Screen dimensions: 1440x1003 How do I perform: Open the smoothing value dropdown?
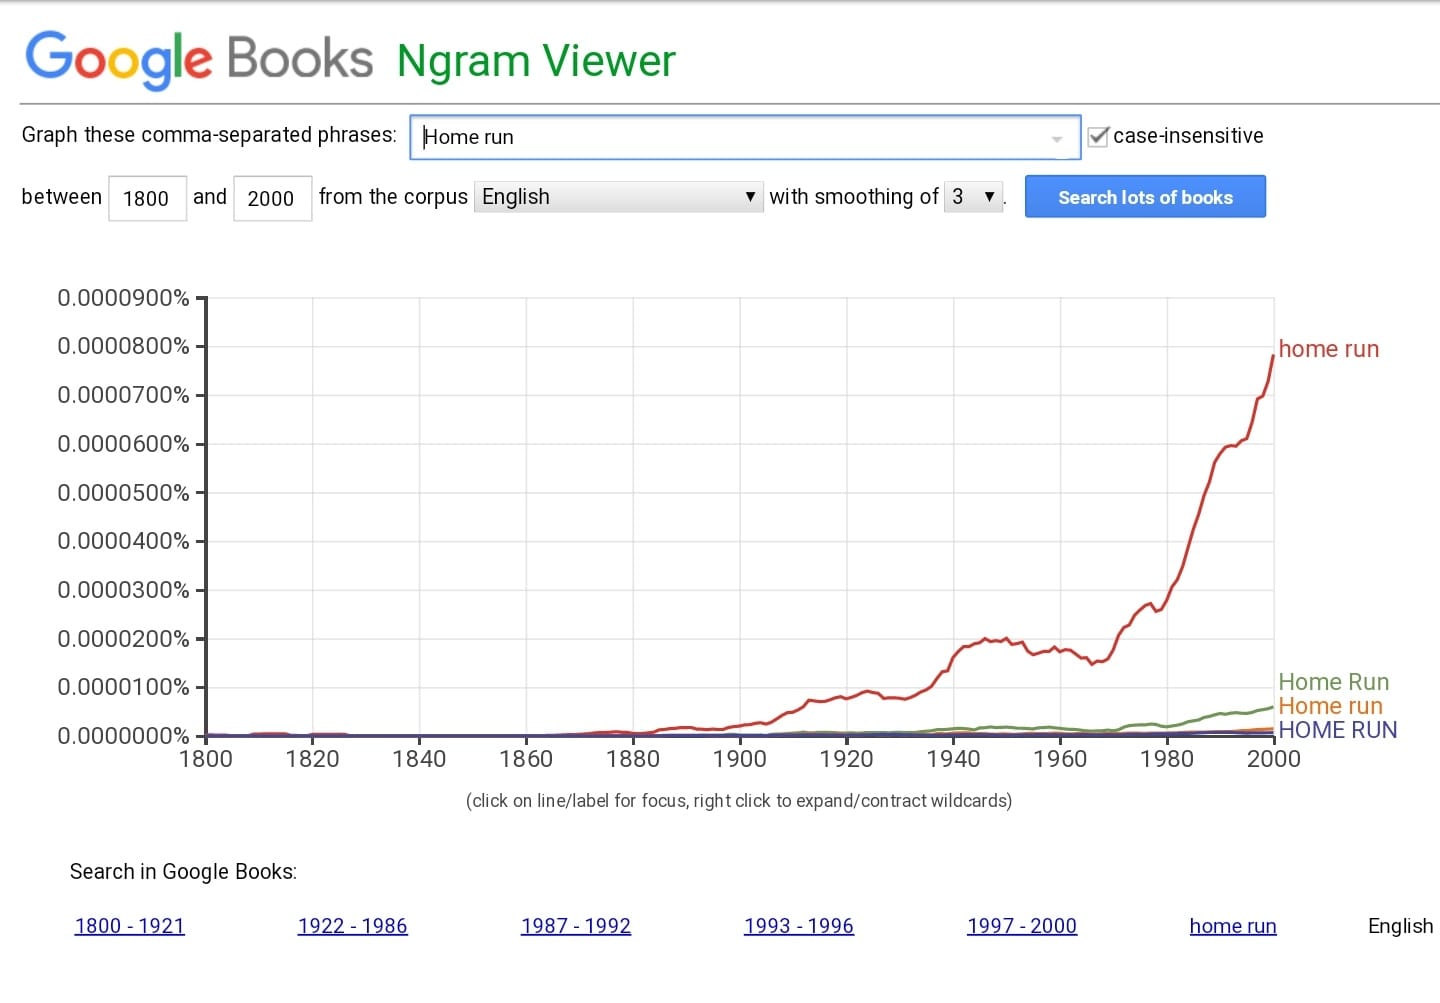click(973, 197)
